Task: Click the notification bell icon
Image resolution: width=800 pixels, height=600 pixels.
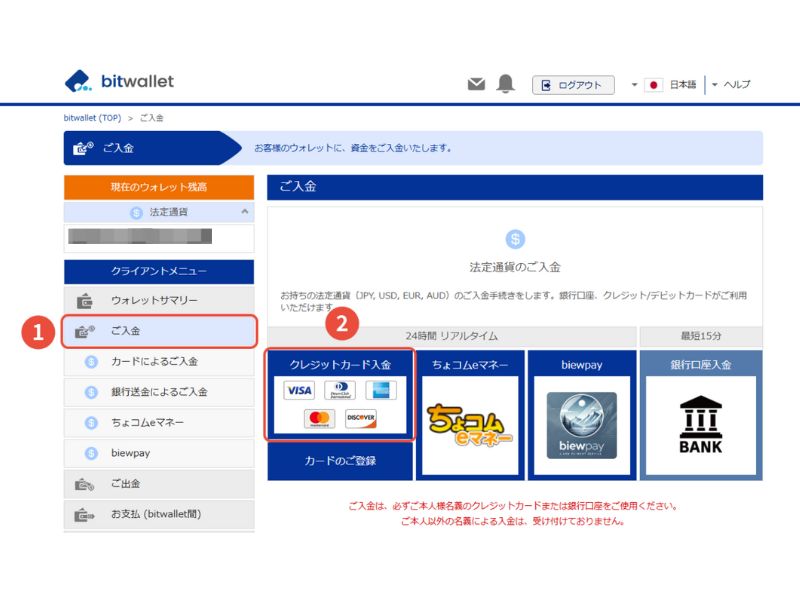Action: pos(507,84)
